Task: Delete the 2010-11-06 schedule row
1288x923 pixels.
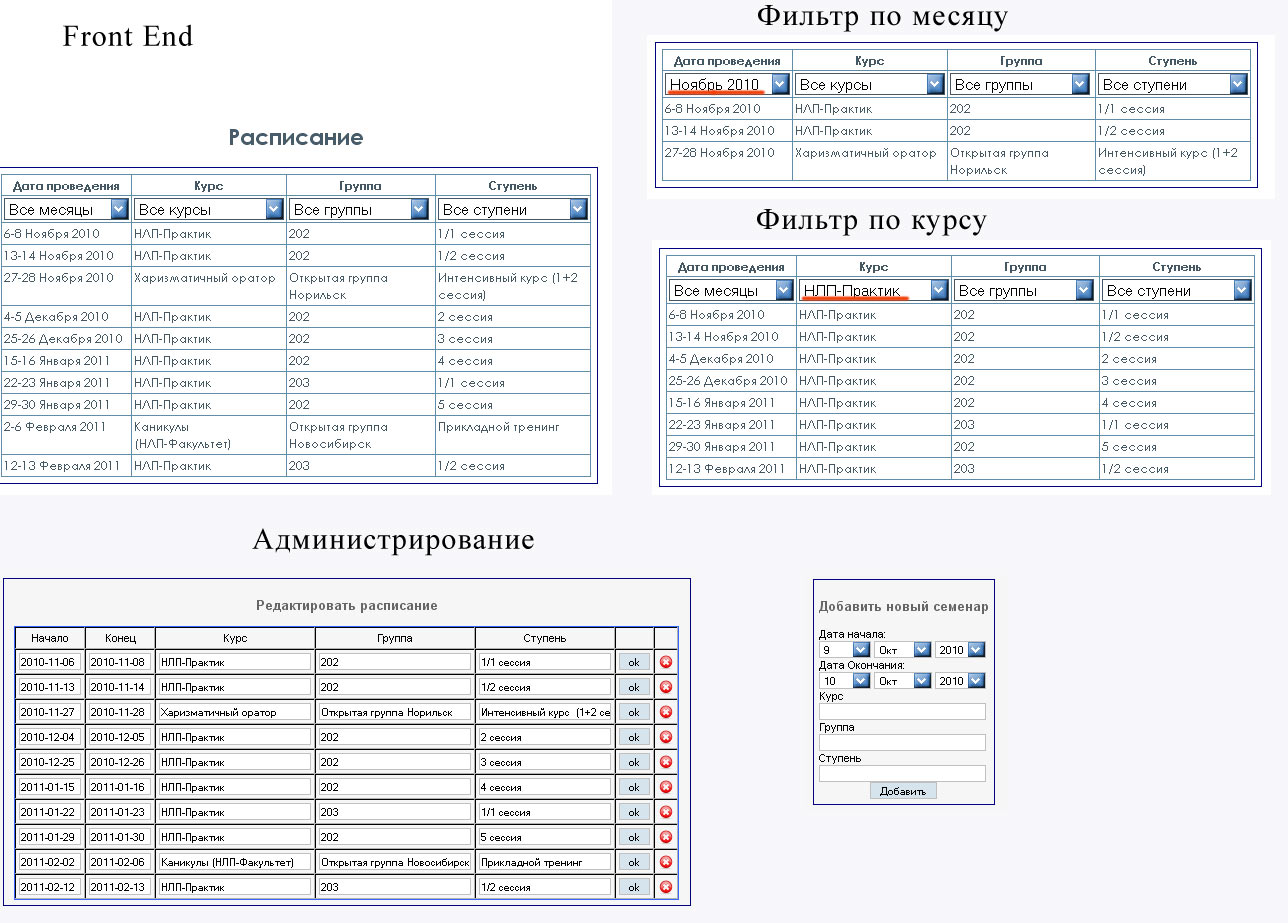Action: pos(666,662)
